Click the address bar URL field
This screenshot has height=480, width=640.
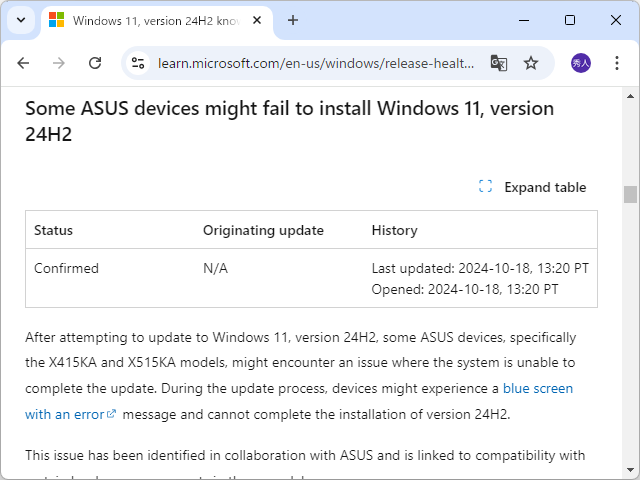click(315, 63)
